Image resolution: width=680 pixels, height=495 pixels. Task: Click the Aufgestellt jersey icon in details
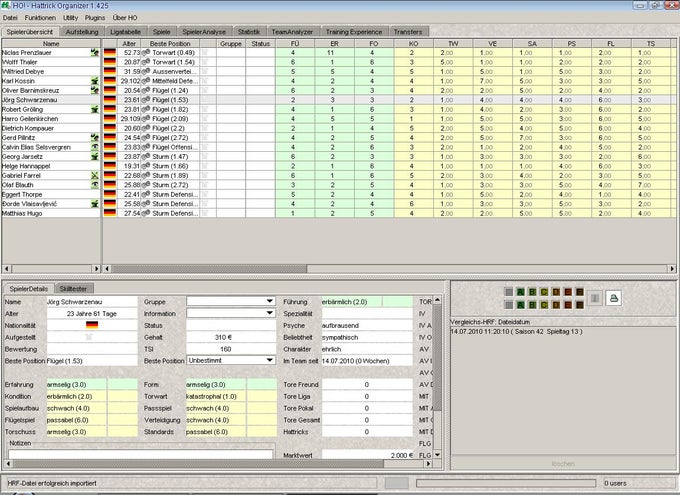click(89, 337)
